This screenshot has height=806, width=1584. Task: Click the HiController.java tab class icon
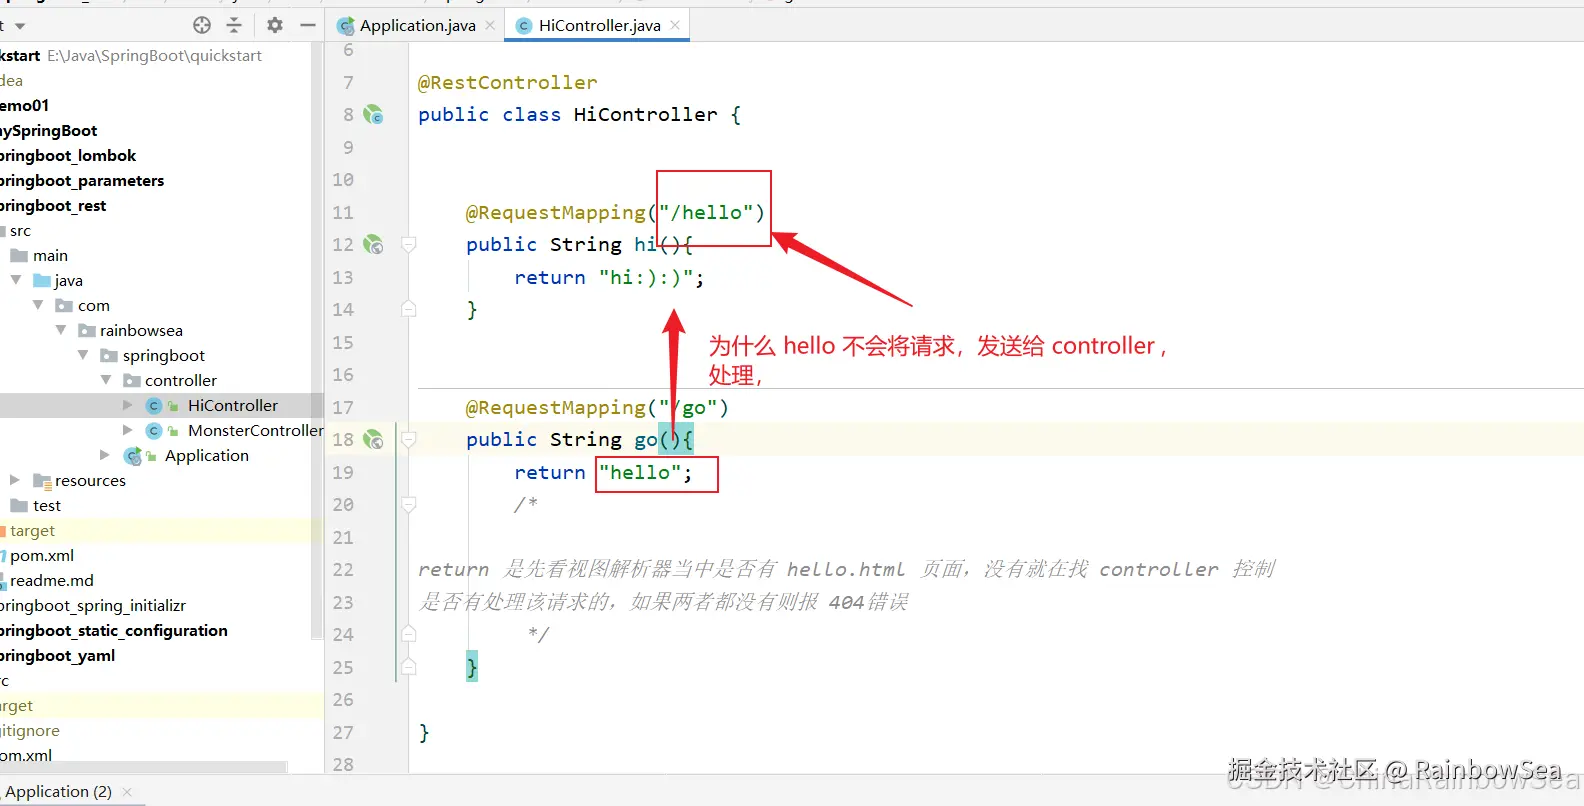(524, 26)
